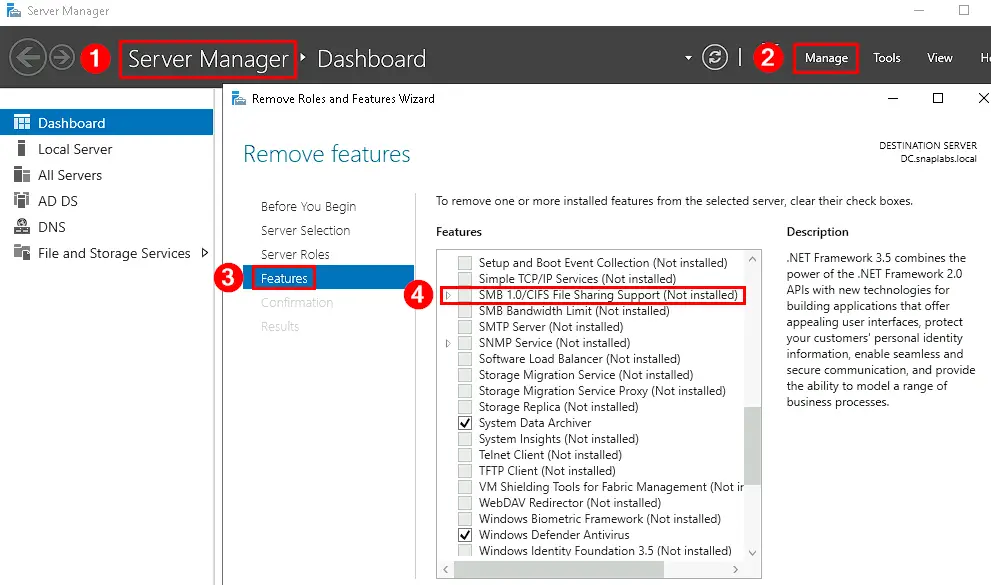Click the Server Manager app icon in the title bar
This screenshot has height=585, width=991.
click(x=13, y=11)
